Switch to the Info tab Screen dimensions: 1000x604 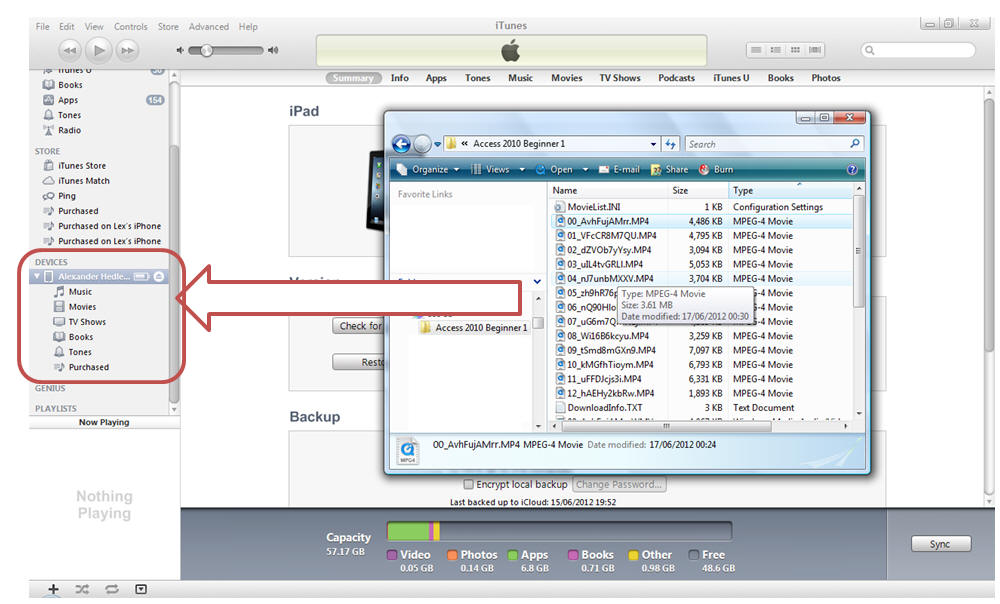tap(400, 78)
